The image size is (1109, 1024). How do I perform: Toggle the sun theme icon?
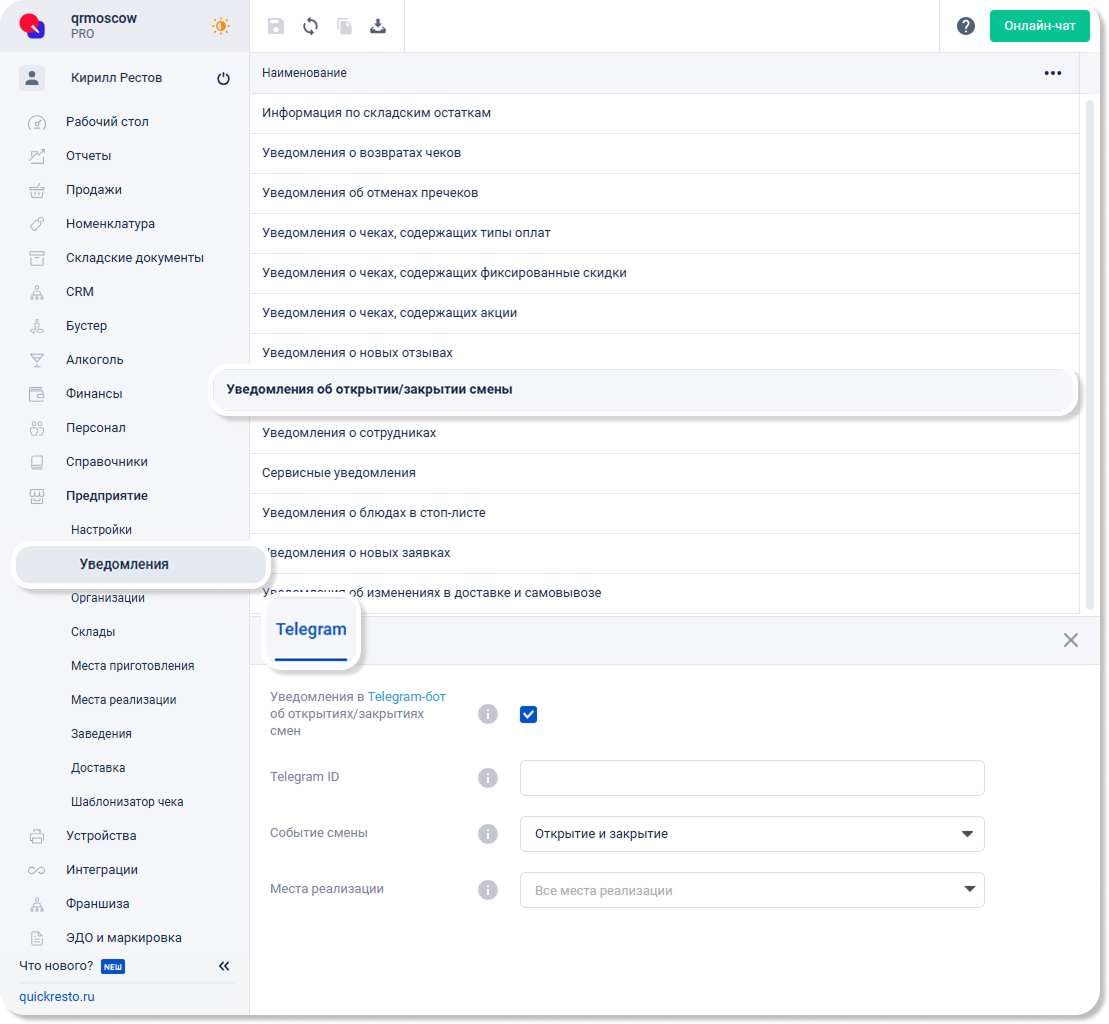pos(220,27)
